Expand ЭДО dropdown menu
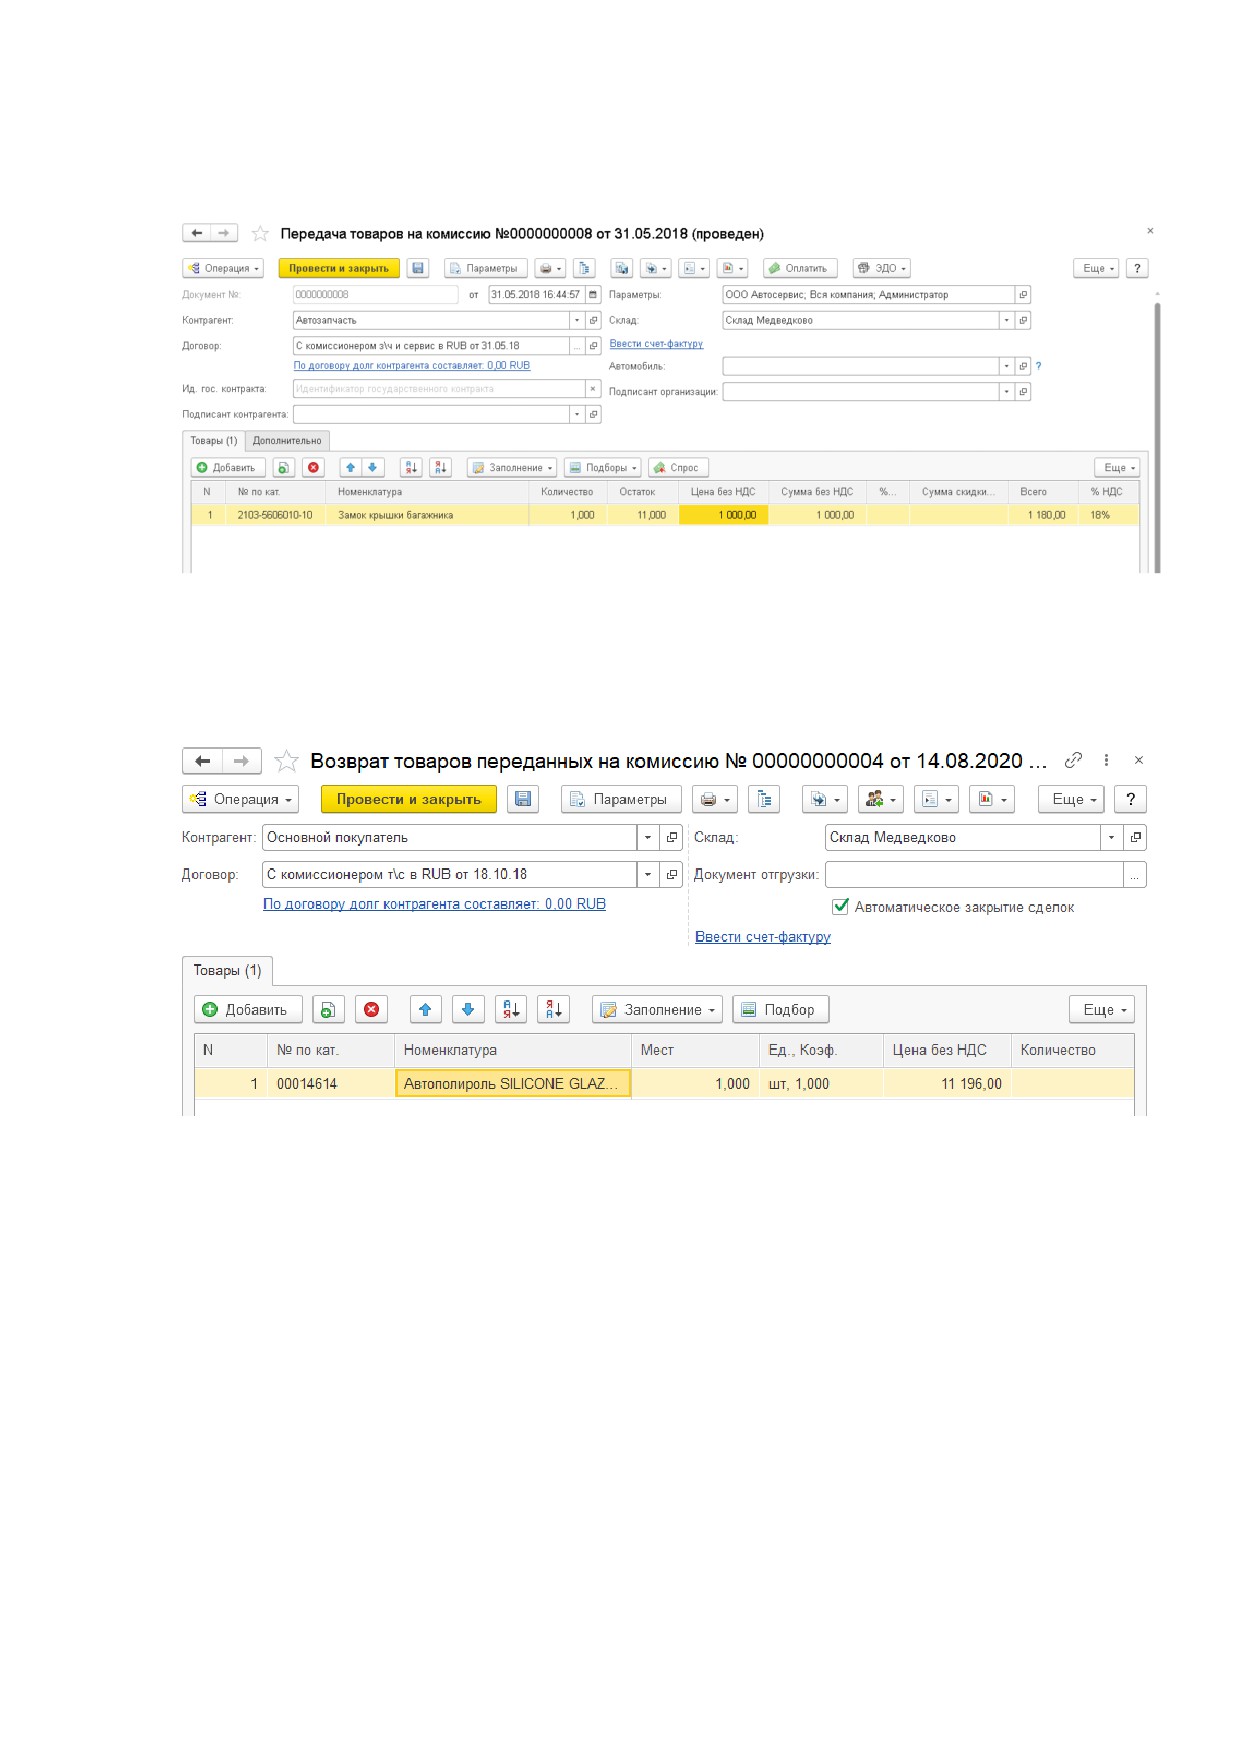Image resolution: width=1239 pixels, height=1752 pixels. 882,268
